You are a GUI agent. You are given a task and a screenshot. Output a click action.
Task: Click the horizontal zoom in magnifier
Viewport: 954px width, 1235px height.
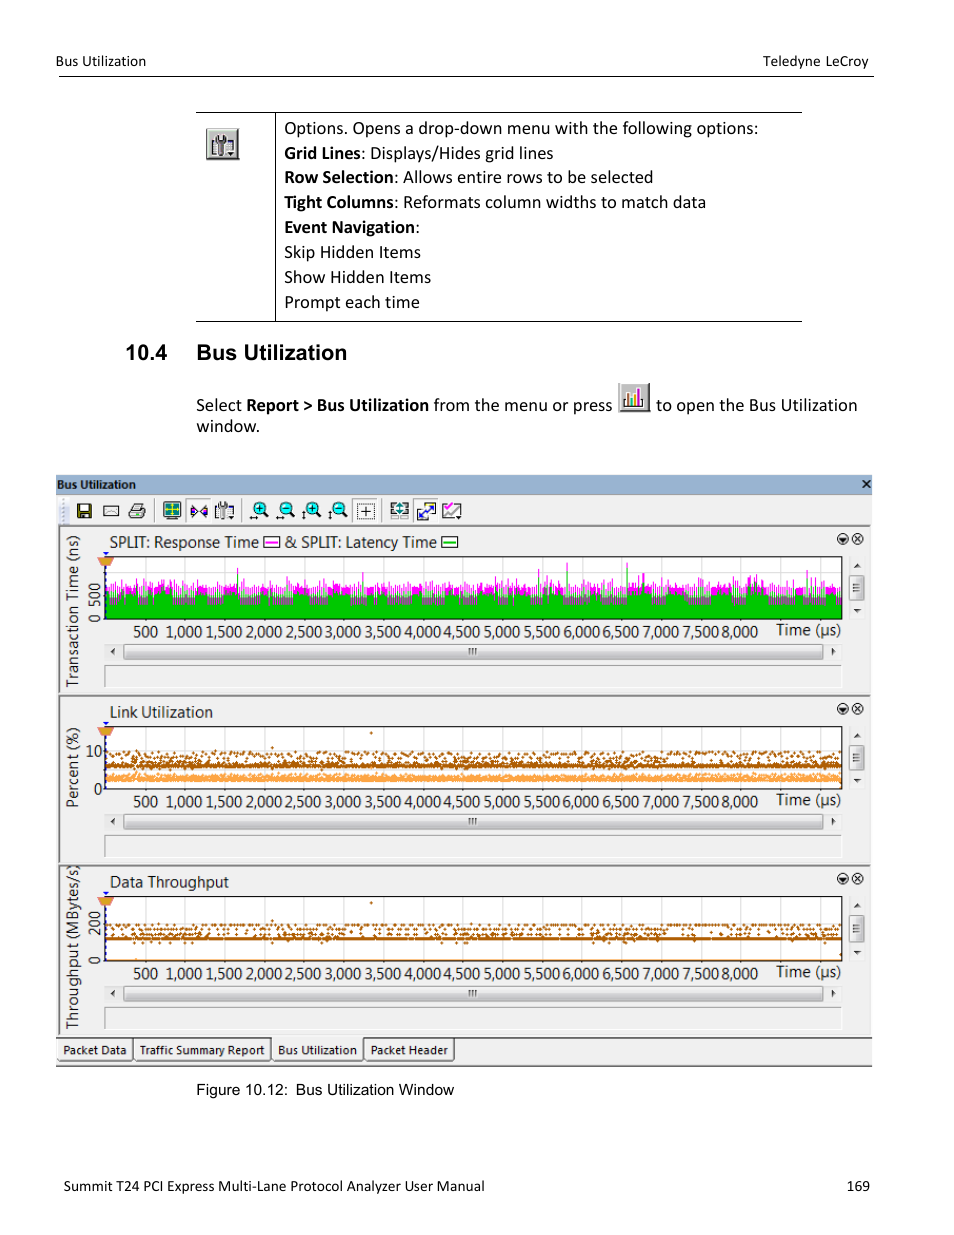[259, 511]
